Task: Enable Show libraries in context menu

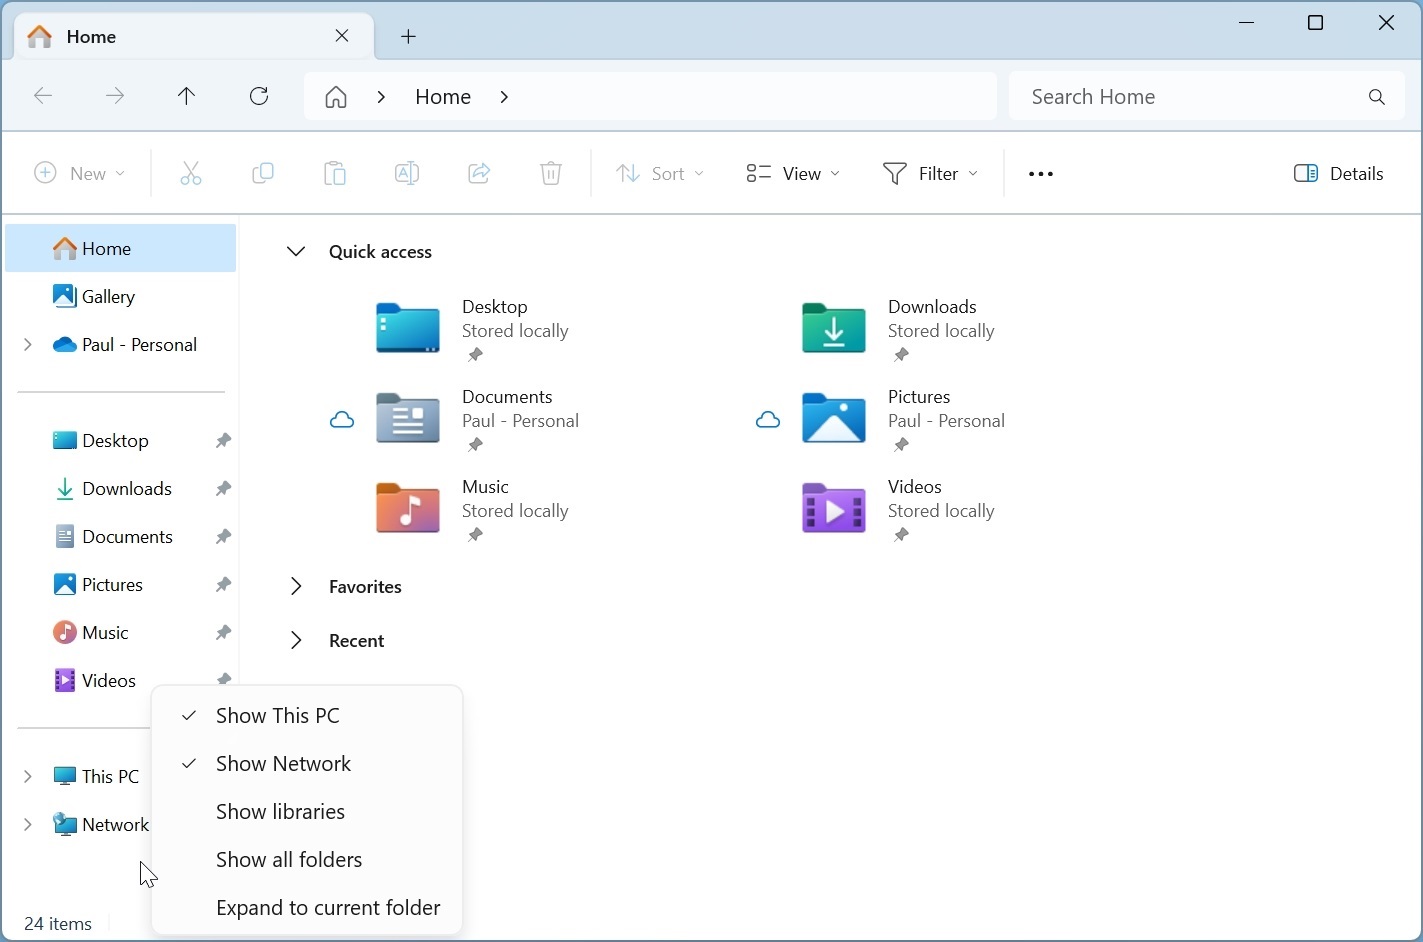Action: [x=280, y=812]
